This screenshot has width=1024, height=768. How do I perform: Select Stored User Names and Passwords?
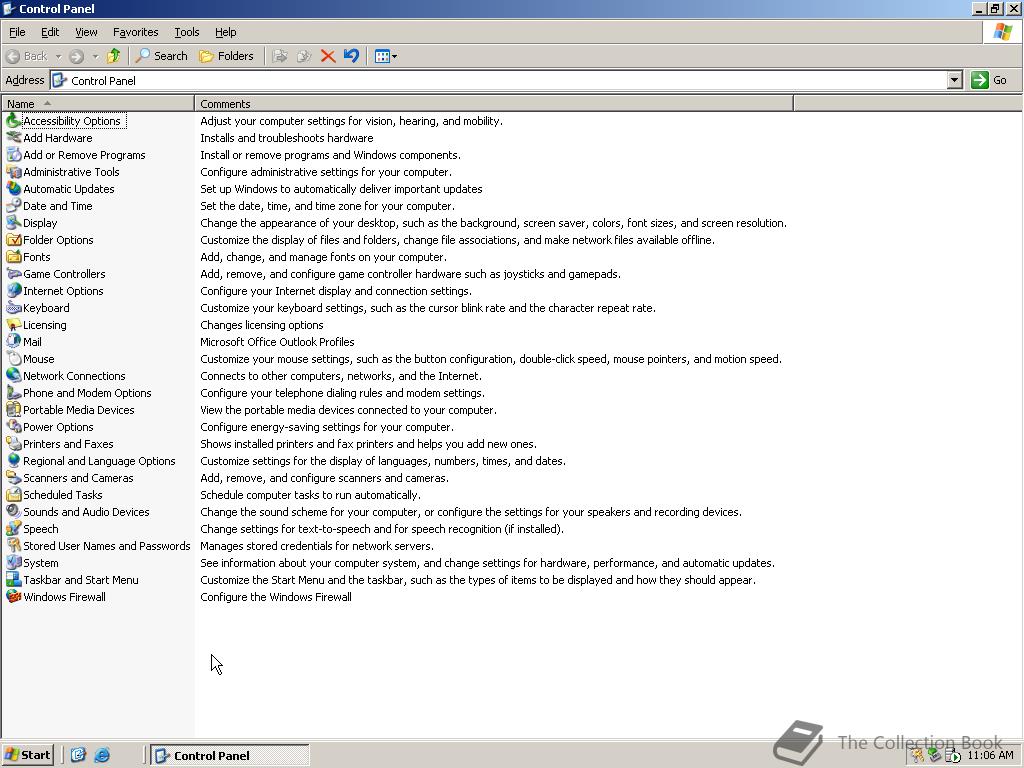[99, 545]
